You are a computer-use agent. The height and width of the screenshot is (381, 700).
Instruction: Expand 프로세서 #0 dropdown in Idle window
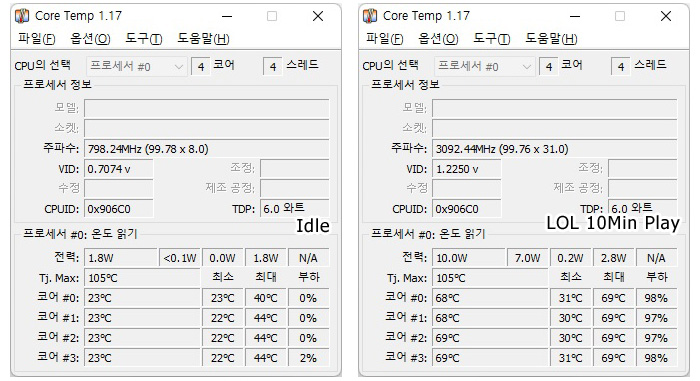136,67
